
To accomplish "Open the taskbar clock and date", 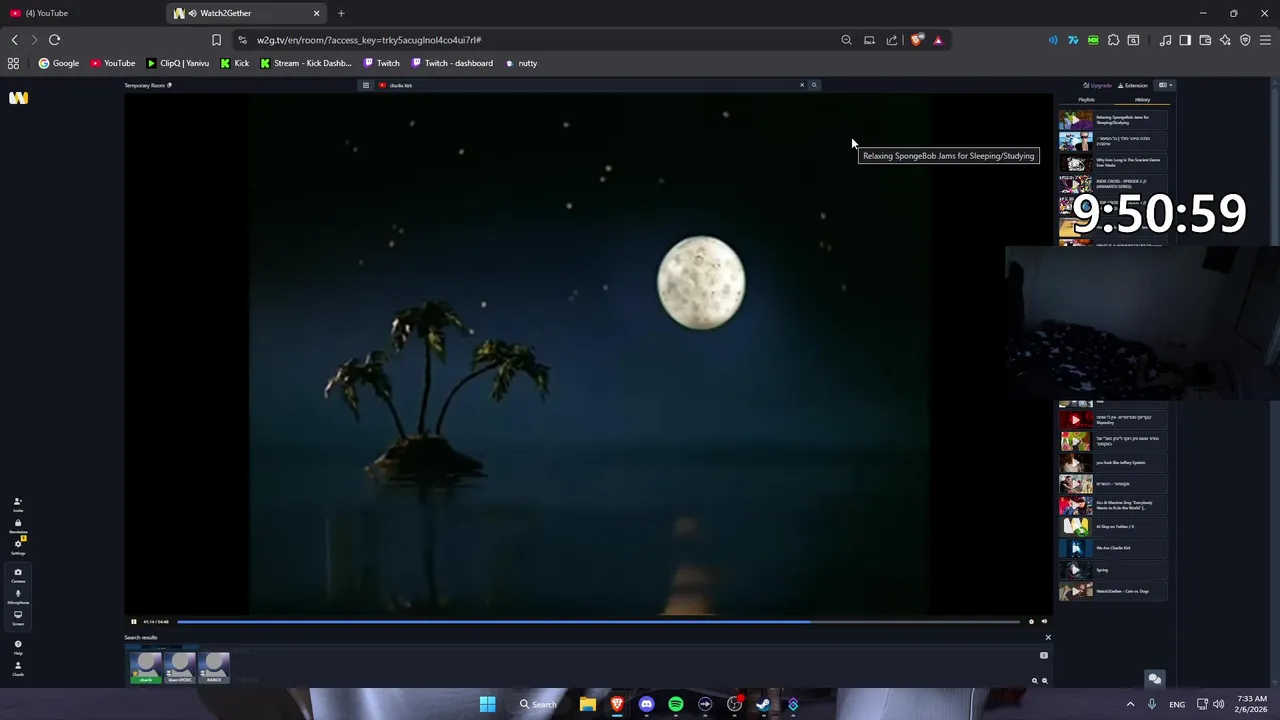I will coord(1252,704).
